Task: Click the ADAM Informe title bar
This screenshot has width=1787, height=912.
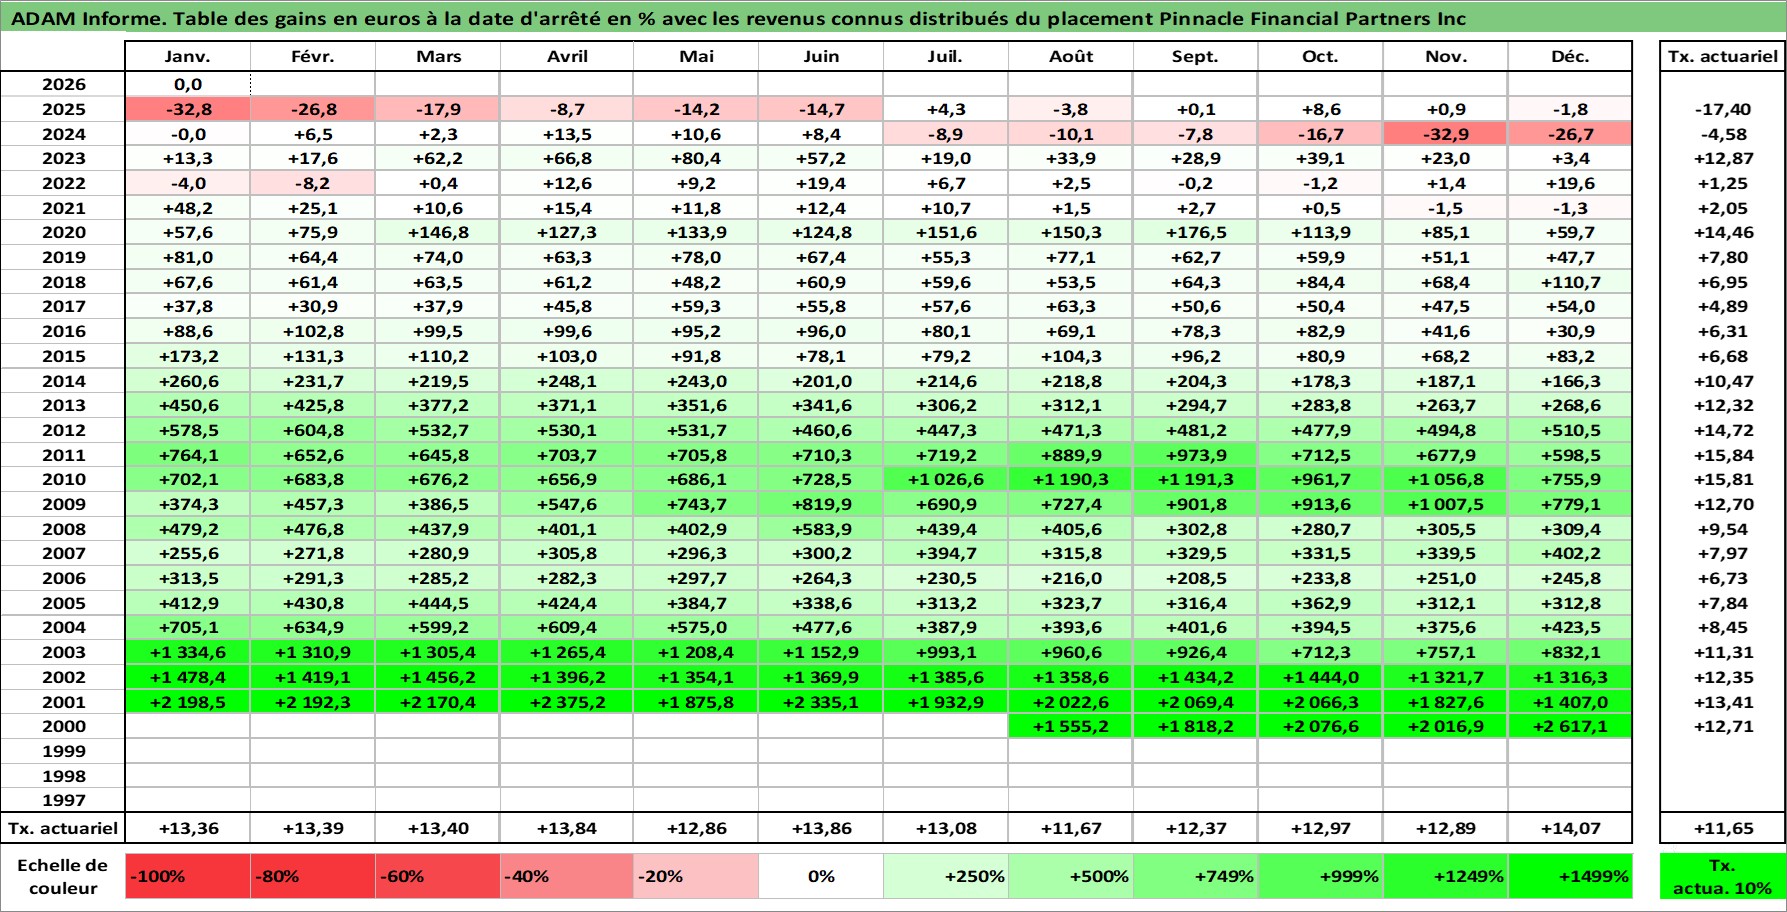Action: coord(893,18)
